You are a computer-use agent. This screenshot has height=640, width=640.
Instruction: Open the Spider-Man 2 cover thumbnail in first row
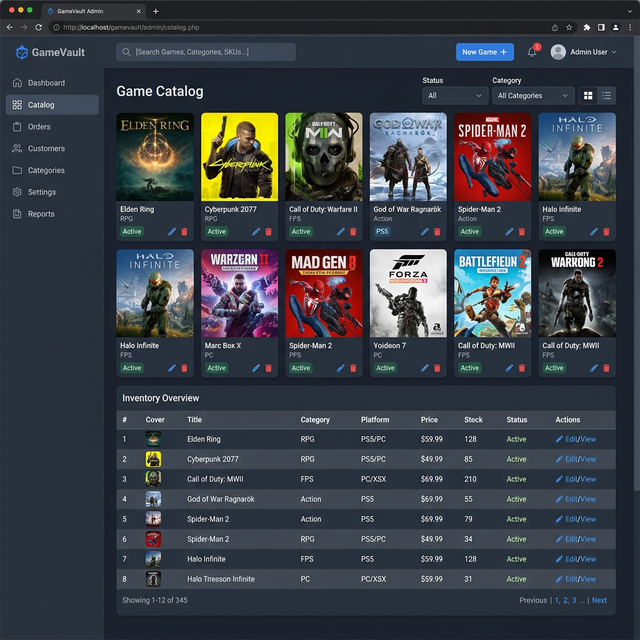(x=493, y=157)
